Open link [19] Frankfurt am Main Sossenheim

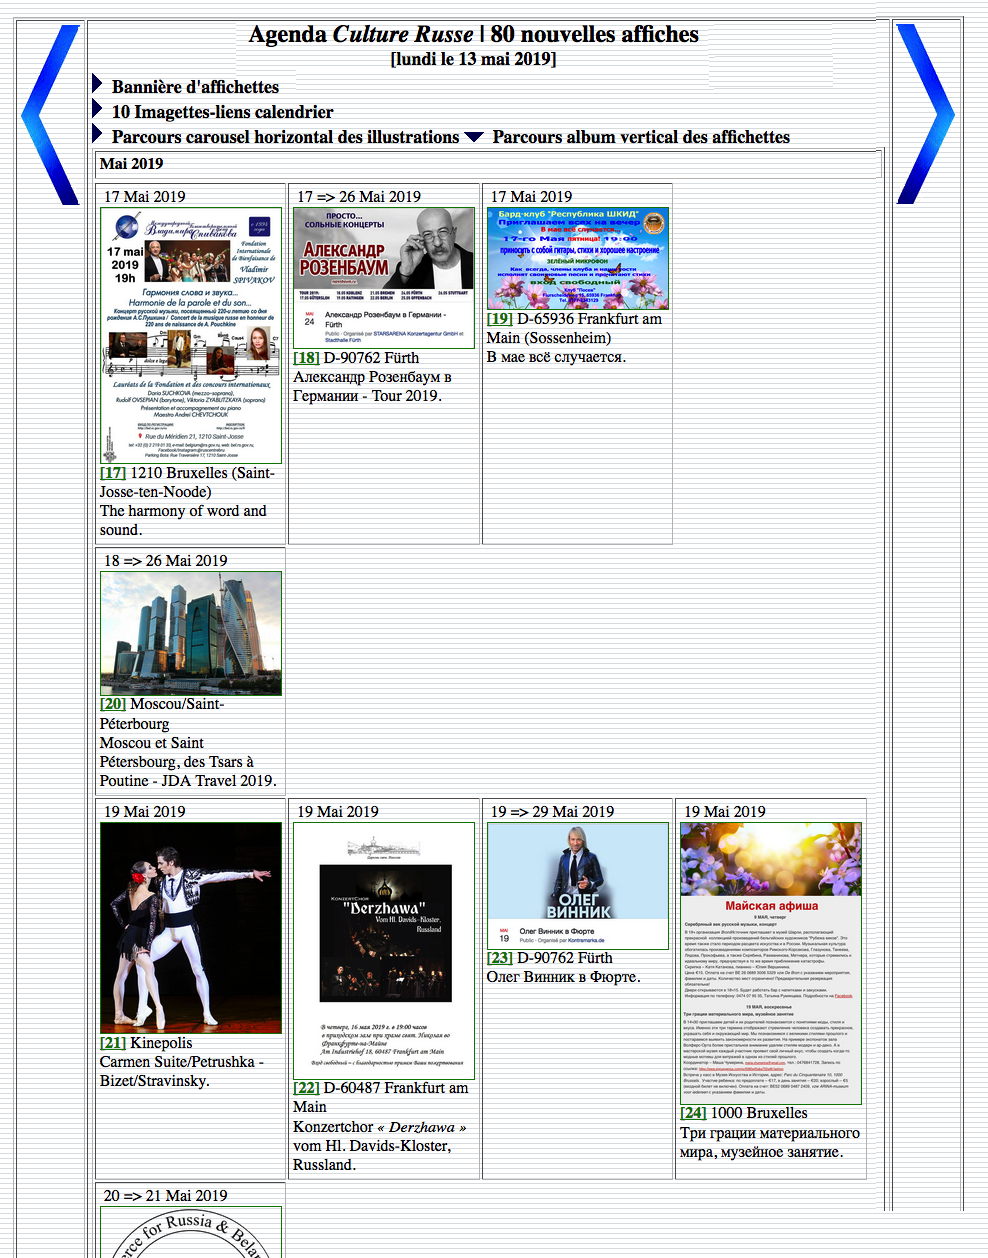500,319
